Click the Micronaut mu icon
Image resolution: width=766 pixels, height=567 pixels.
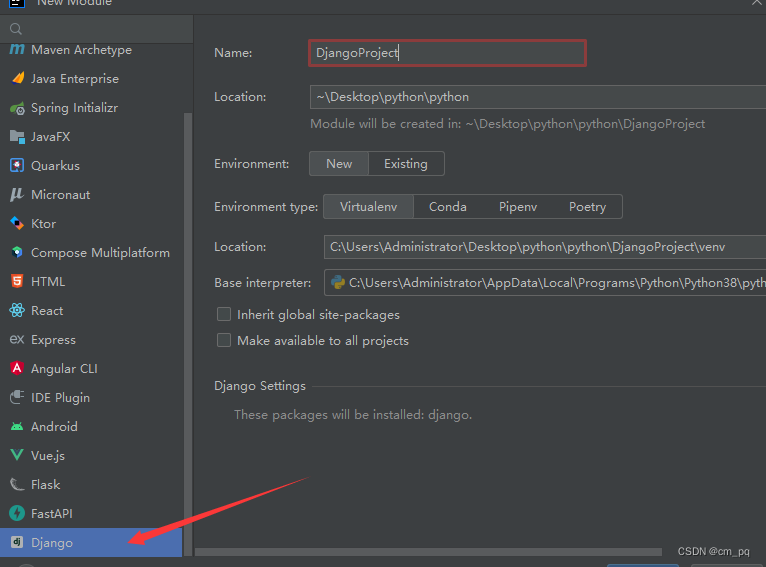click(17, 194)
